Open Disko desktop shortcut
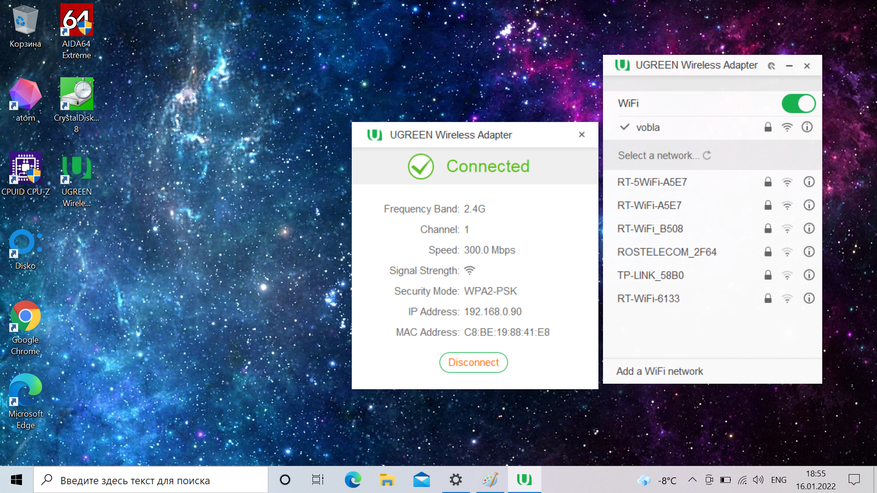Image resolution: width=877 pixels, height=493 pixels. tap(25, 248)
